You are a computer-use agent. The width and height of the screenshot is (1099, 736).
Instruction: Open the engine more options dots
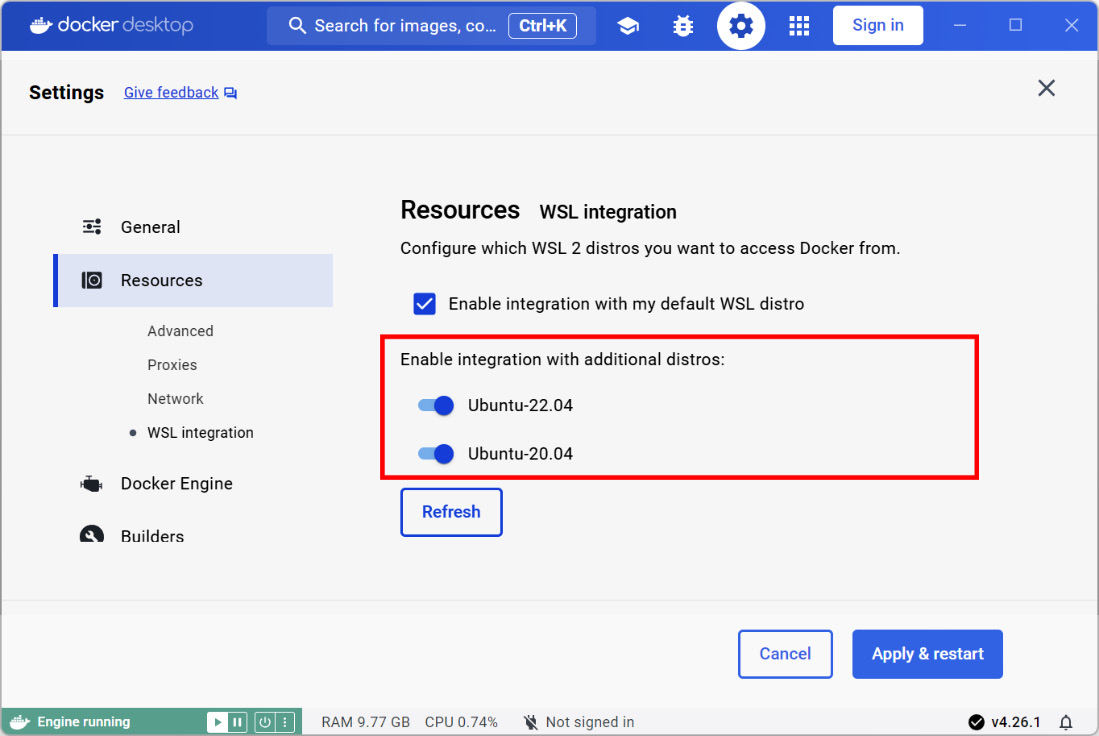point(285,722)
